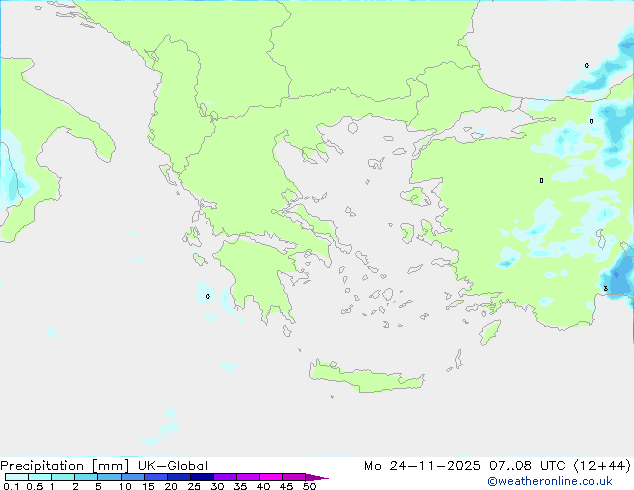Click the 'UK-Global' model label
This screenshot has width=634, height=490.
point(173,466)
